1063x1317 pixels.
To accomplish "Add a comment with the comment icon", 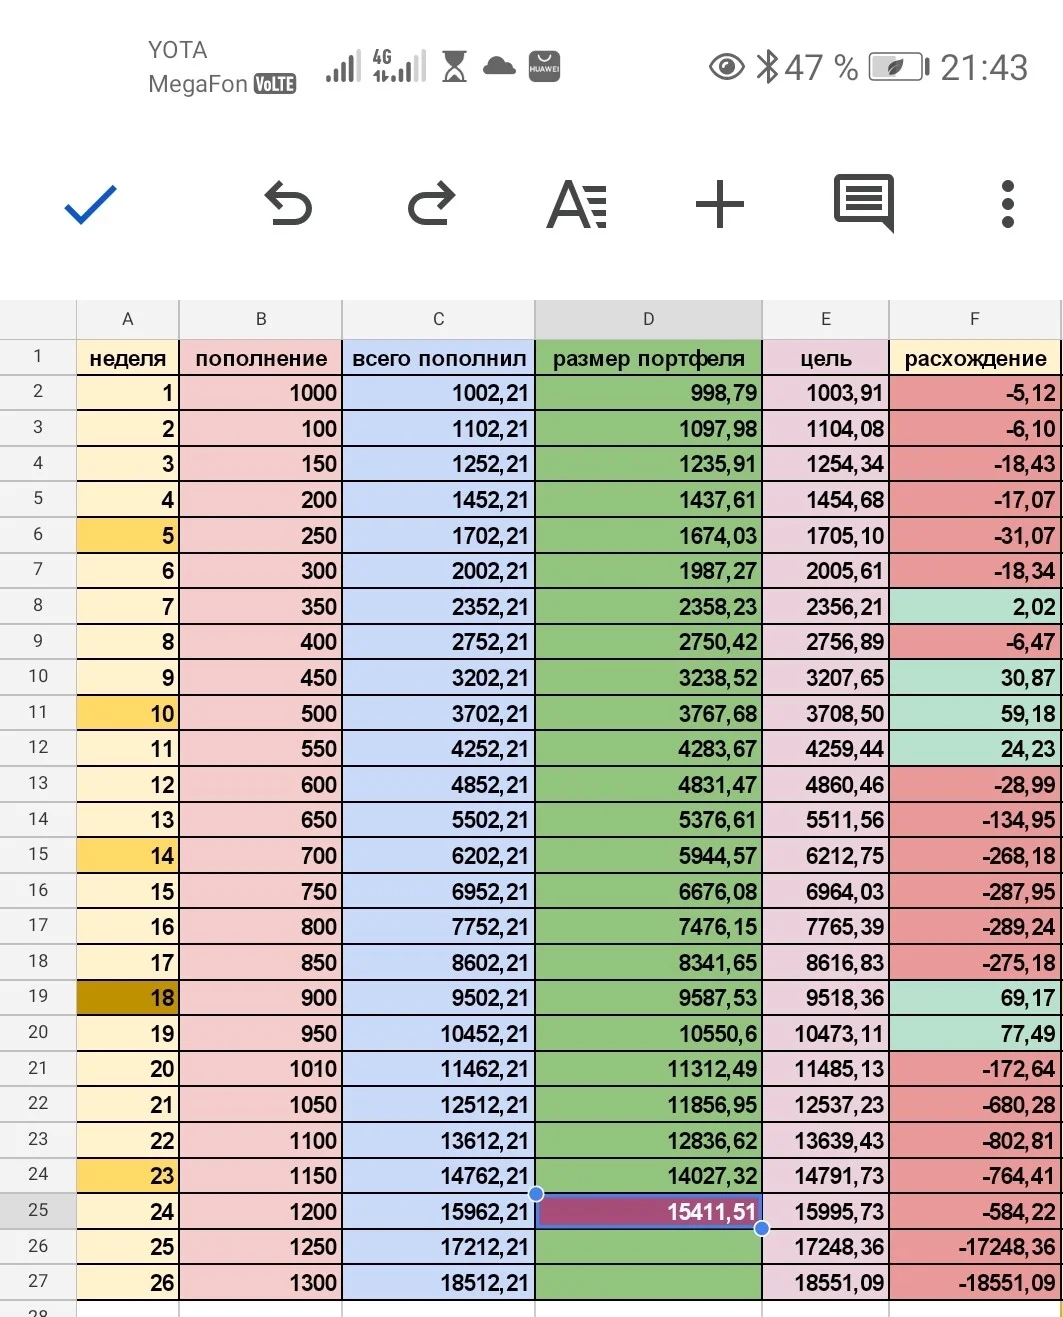I will coord(864,204).
